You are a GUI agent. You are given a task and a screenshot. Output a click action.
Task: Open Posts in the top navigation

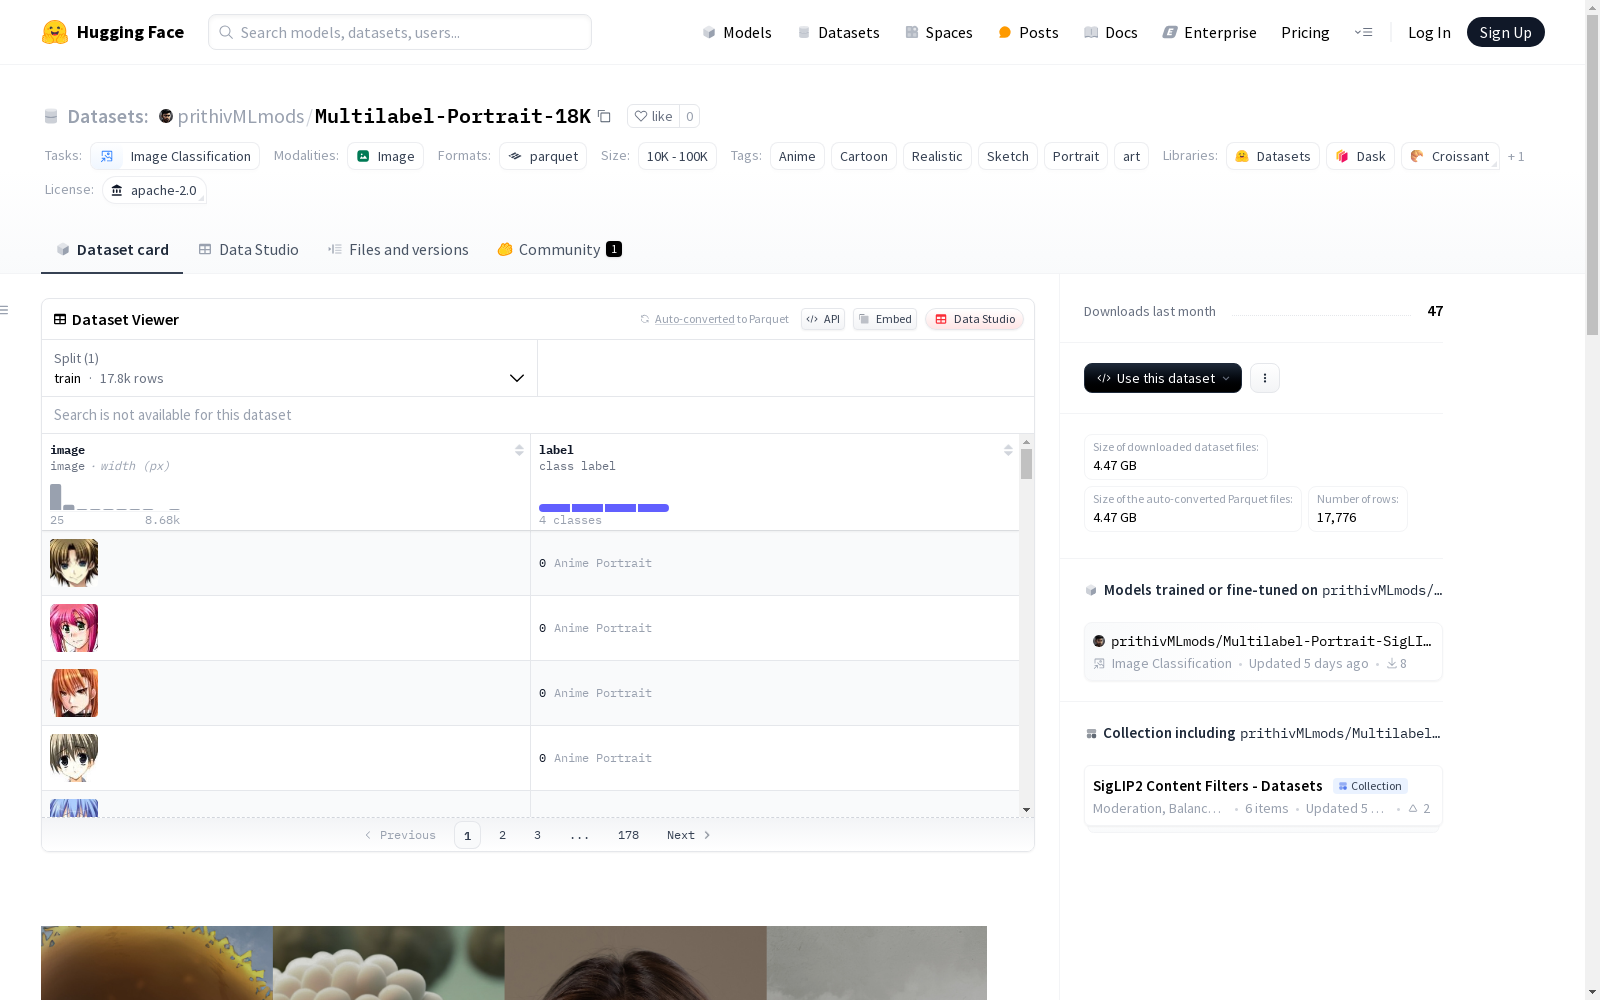(x=1028, y=32)
